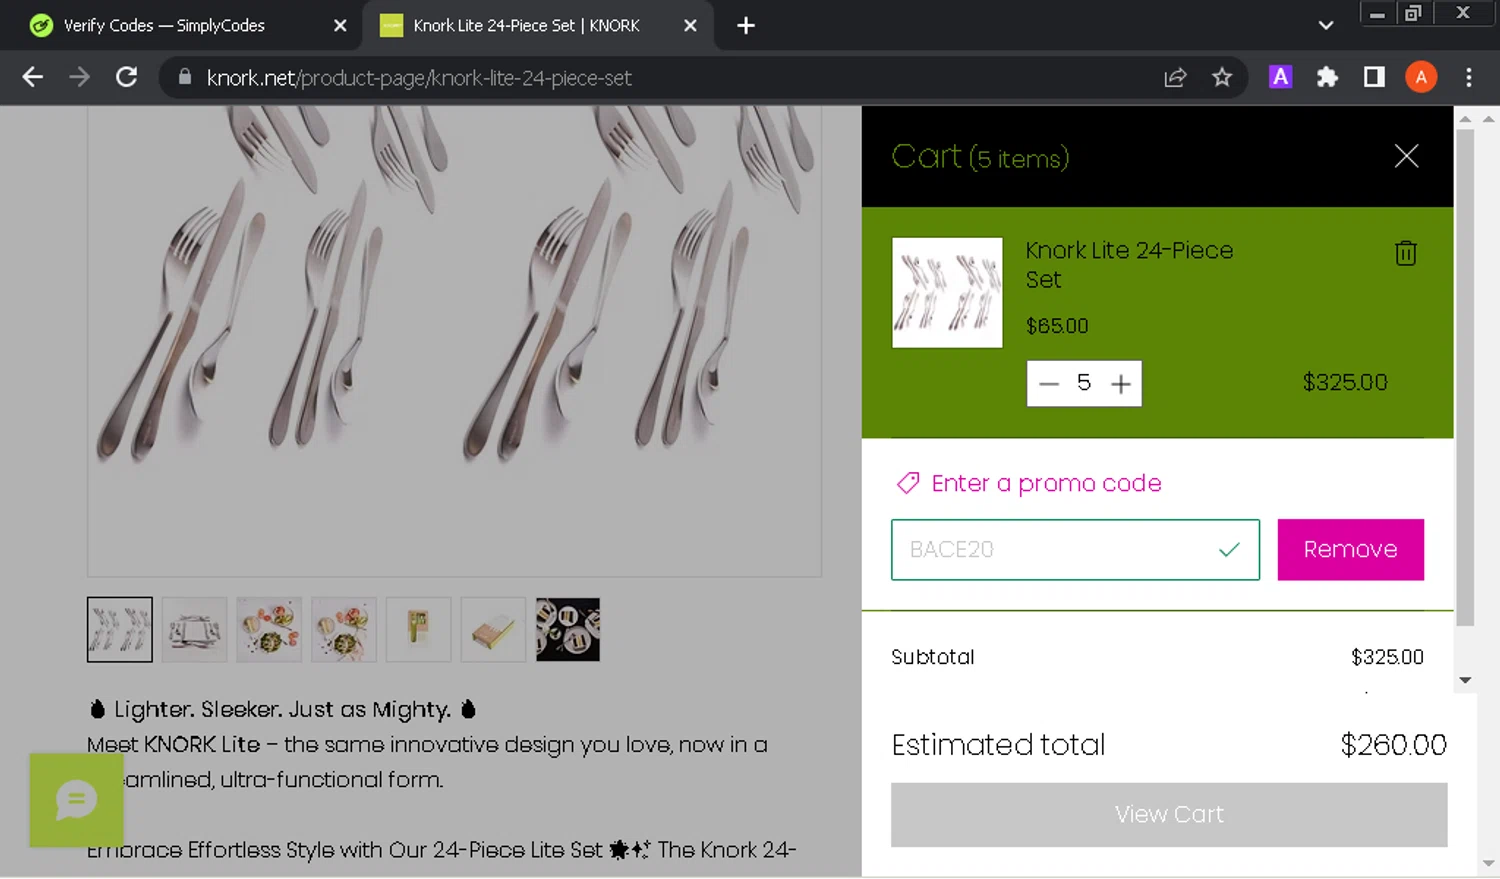Image resolution: width=1500 pixels, height=879 pixels.
Task: Open the profile avatar menu
Action: pyautogui.click(x=1421, y=77)
